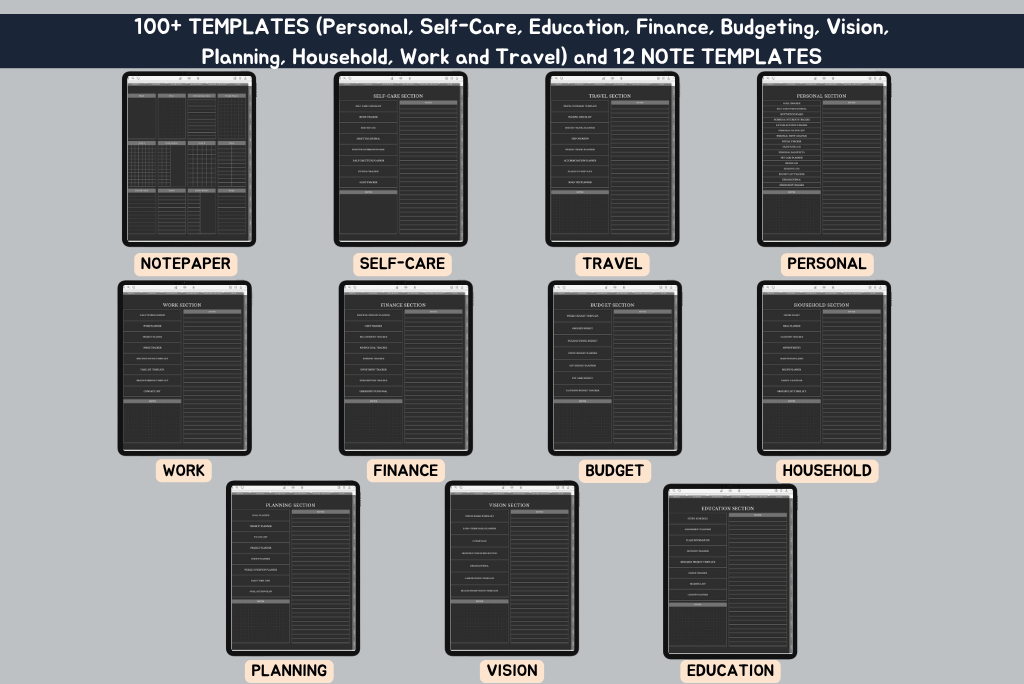Screen dimensions: 1024x684
Task: Choose the EDUCATION caption label
Action: coord(730,670)
